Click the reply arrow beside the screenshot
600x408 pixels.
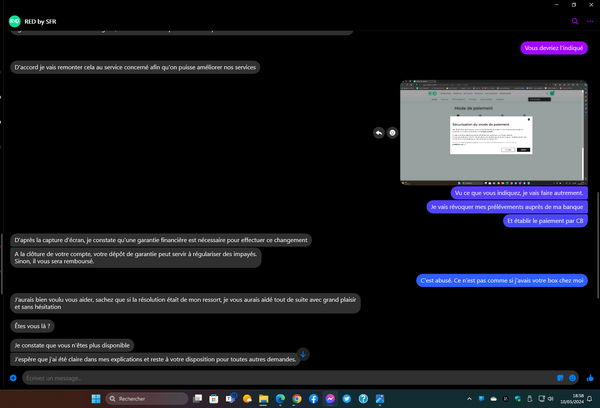(378, 132)
